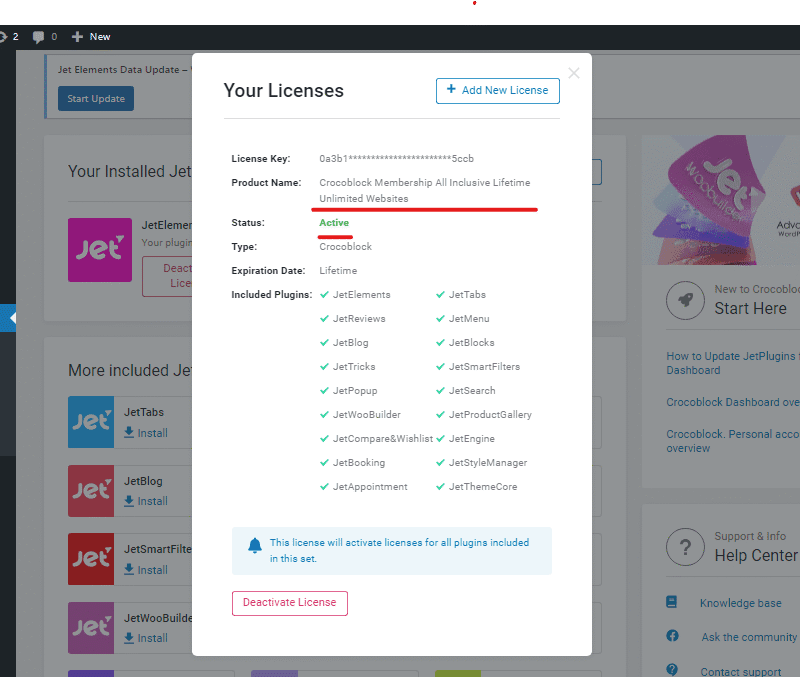
Task: Click Add New License button
Action: tap(497, 91)
